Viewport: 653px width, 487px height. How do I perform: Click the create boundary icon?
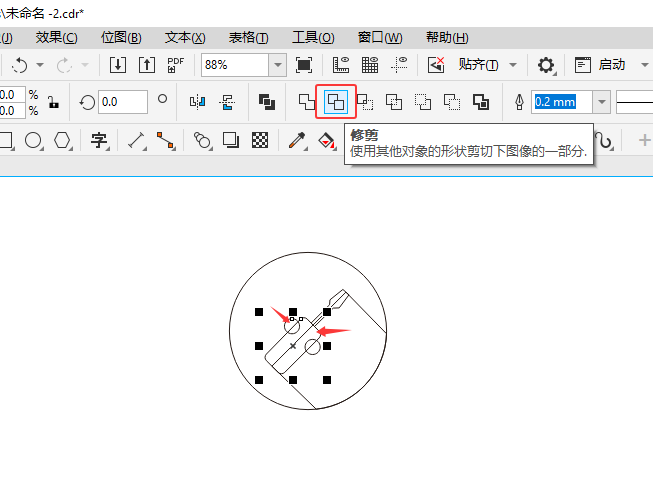pyautogui.click(x=481, y=102)
